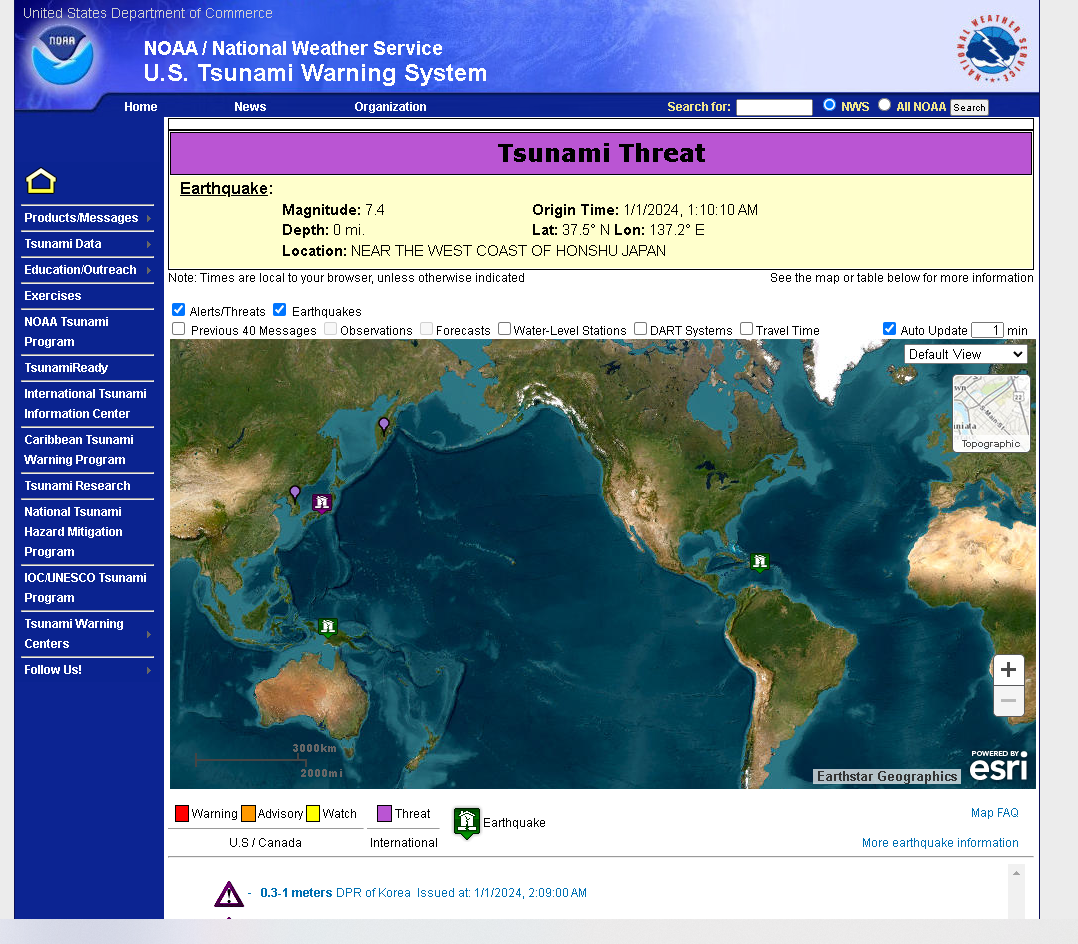The height and width of the screenshot is (944, 1078).
Task: Disable Auto Update checkbox
Action: (890, 329)
